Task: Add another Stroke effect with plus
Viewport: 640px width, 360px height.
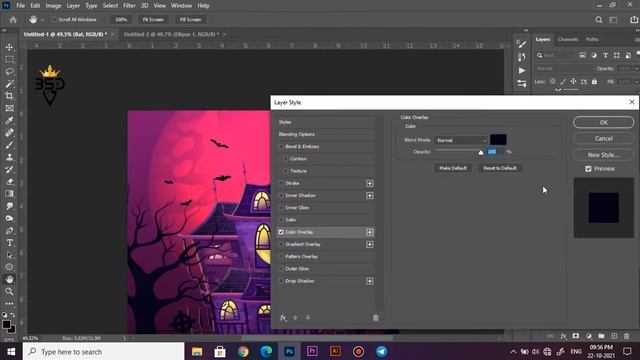Action: point(369,183)
